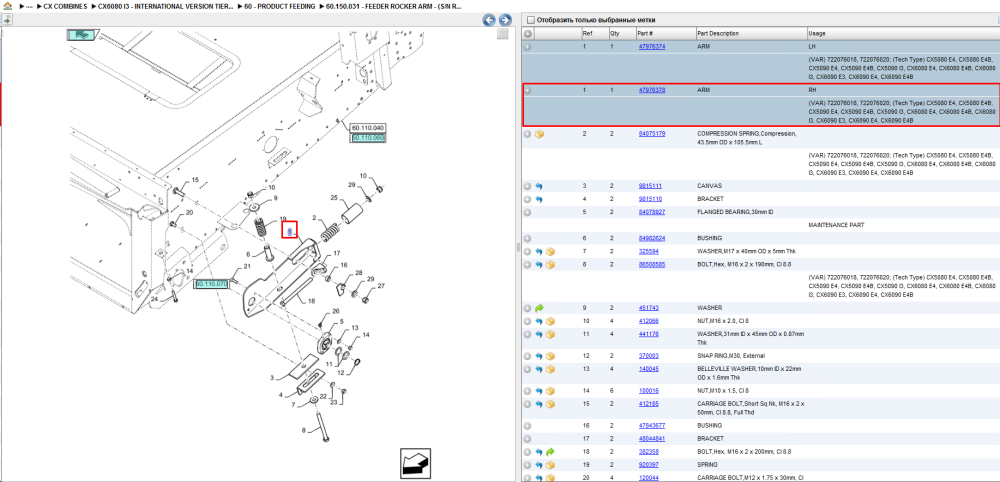Open part number link 84078927

(x=652, y=212)
